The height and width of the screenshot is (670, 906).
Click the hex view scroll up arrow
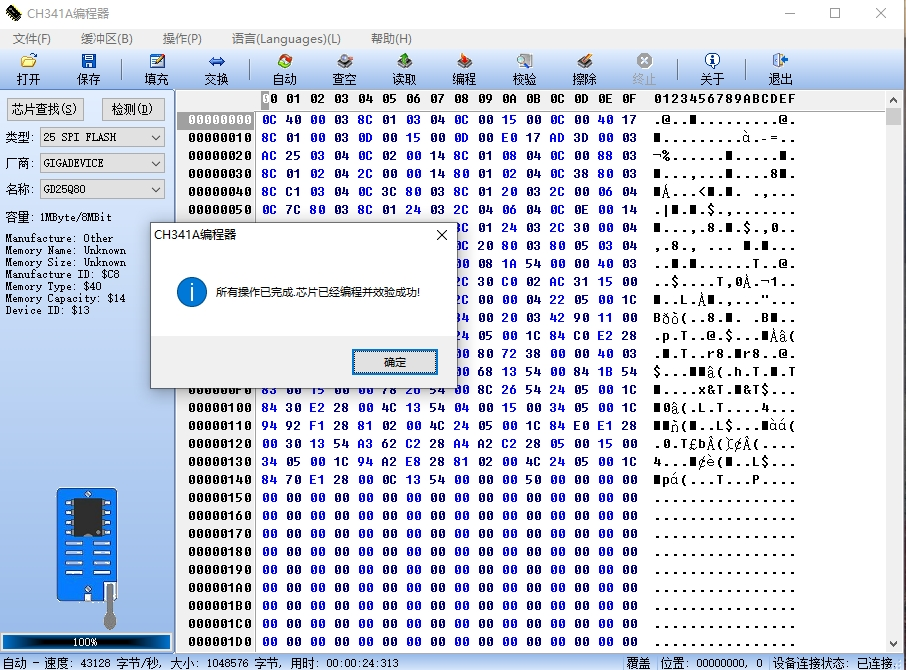[893, 100]
